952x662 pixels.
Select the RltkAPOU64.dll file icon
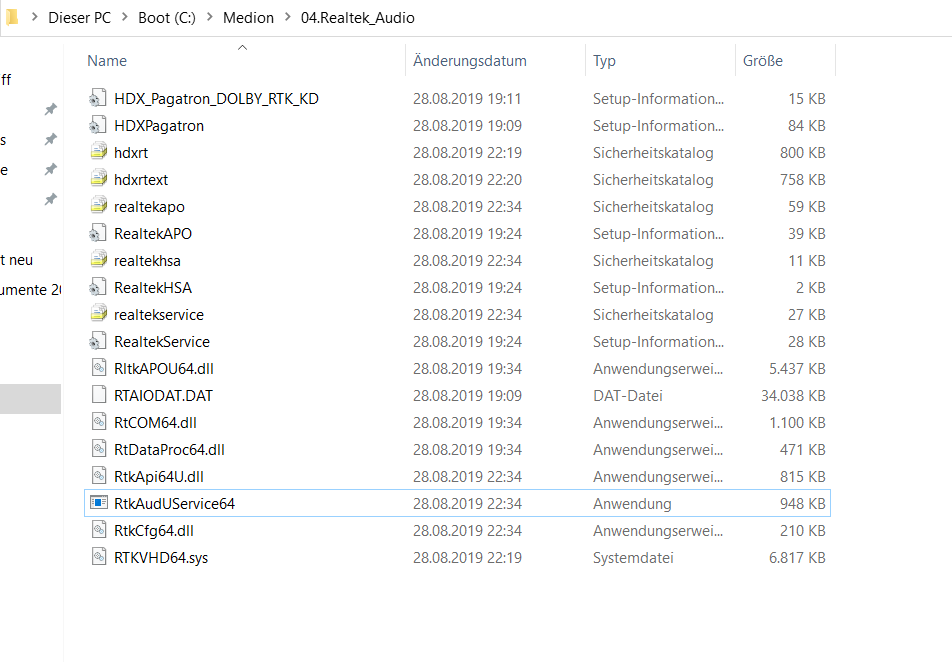97,369
